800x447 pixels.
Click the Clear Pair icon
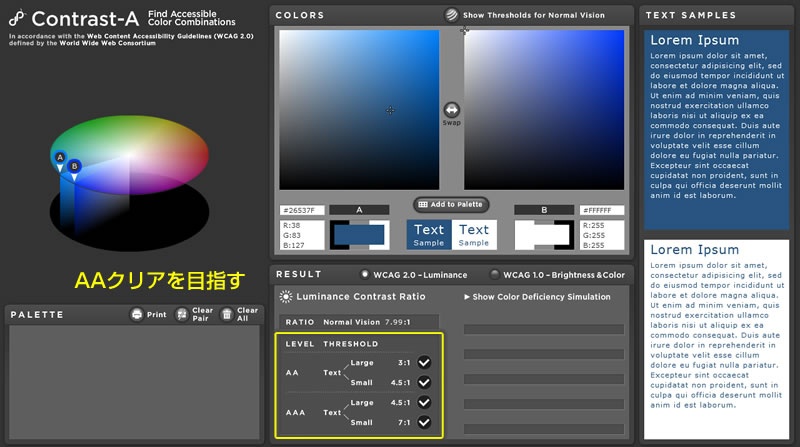tap(181, 315)
